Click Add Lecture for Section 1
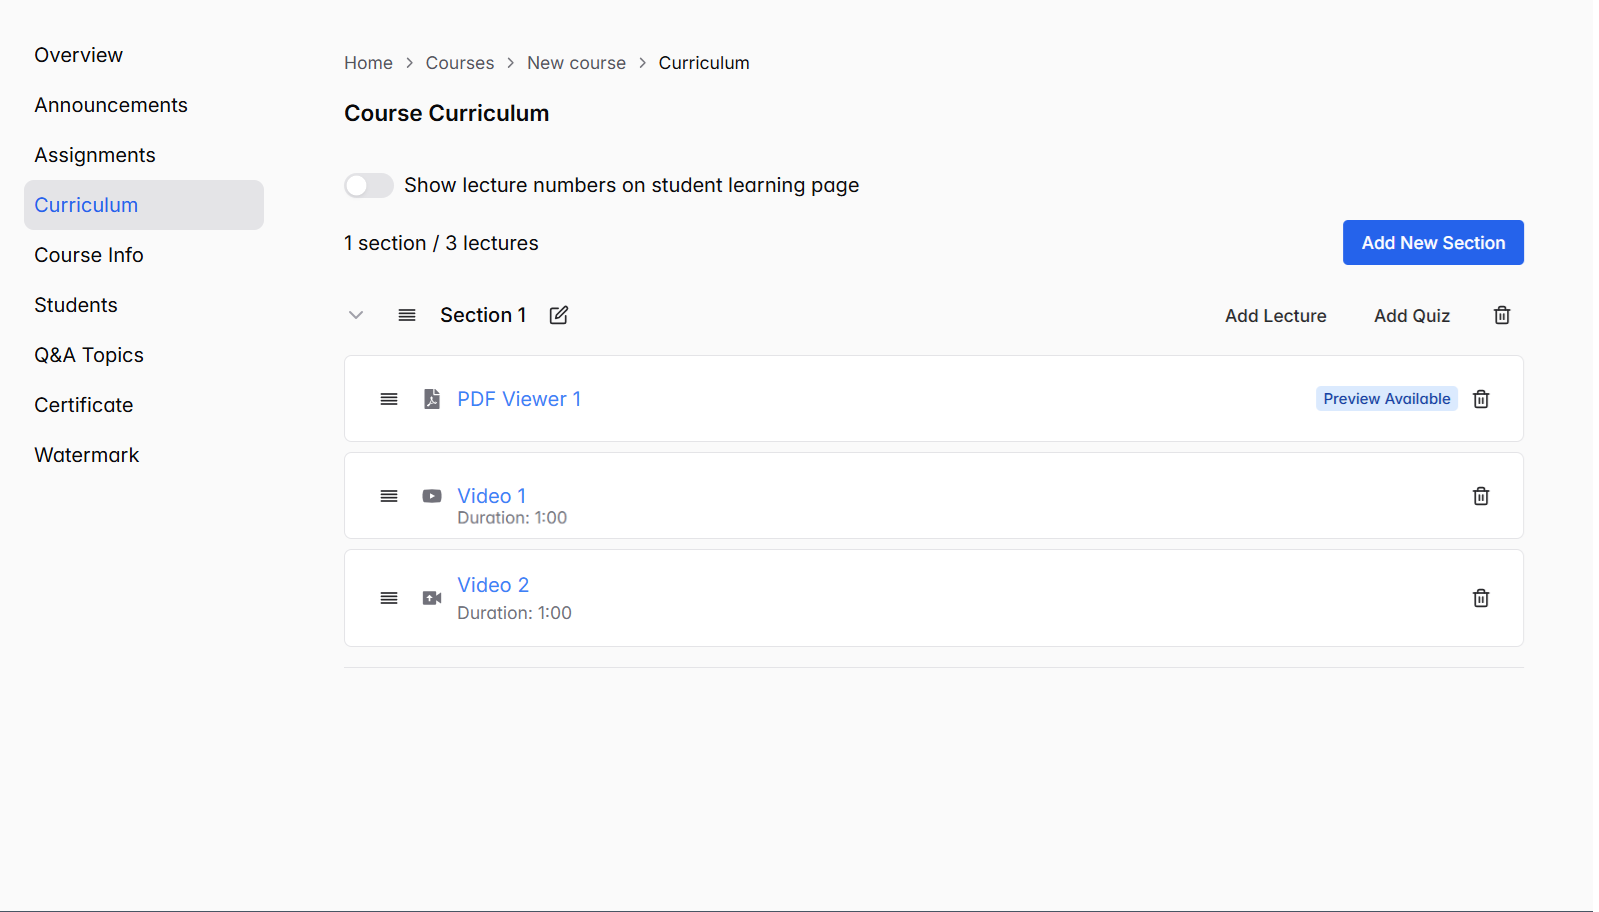The height and width of the screenshot is (912, 1599). click(x=1276, y=316)
